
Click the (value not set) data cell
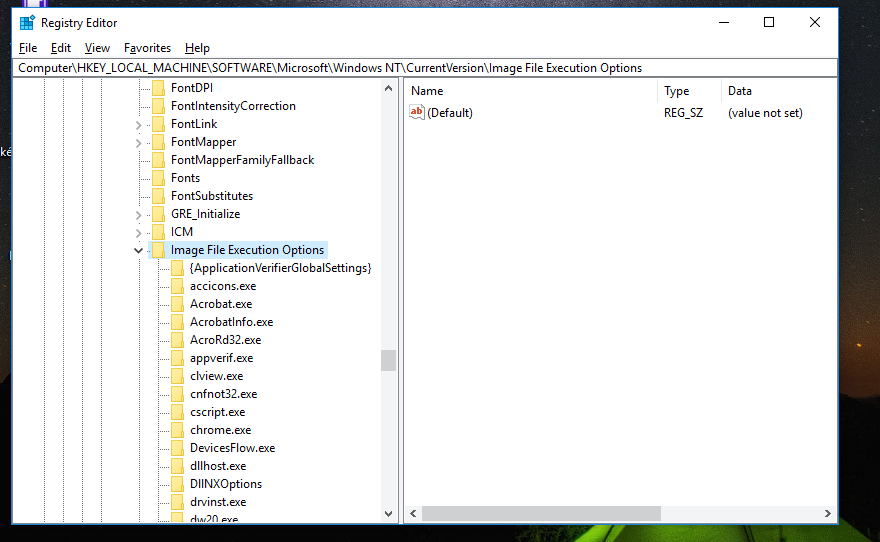tap(765, 113)
